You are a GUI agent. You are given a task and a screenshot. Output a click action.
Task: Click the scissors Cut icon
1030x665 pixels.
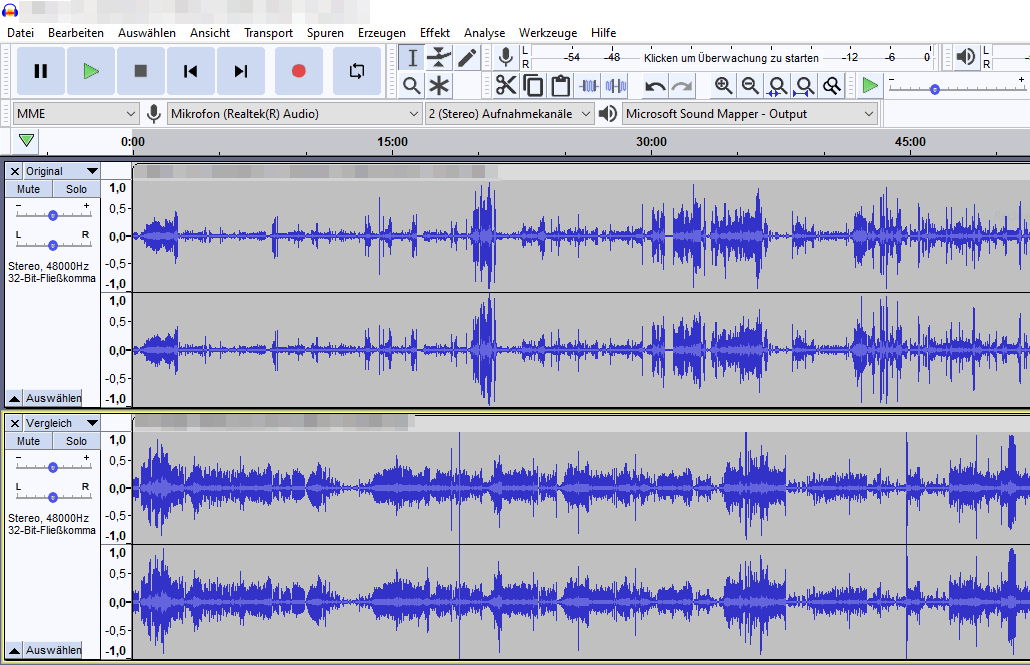click(506, 86)
